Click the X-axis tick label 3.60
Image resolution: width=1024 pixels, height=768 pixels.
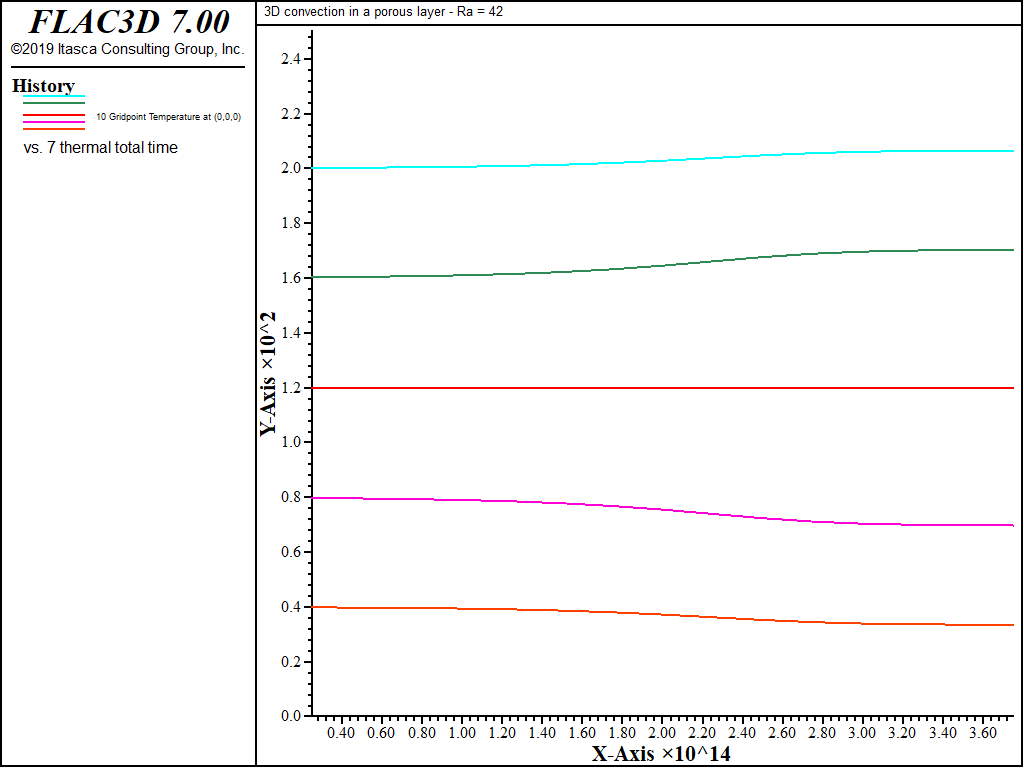tap(984, 733)
